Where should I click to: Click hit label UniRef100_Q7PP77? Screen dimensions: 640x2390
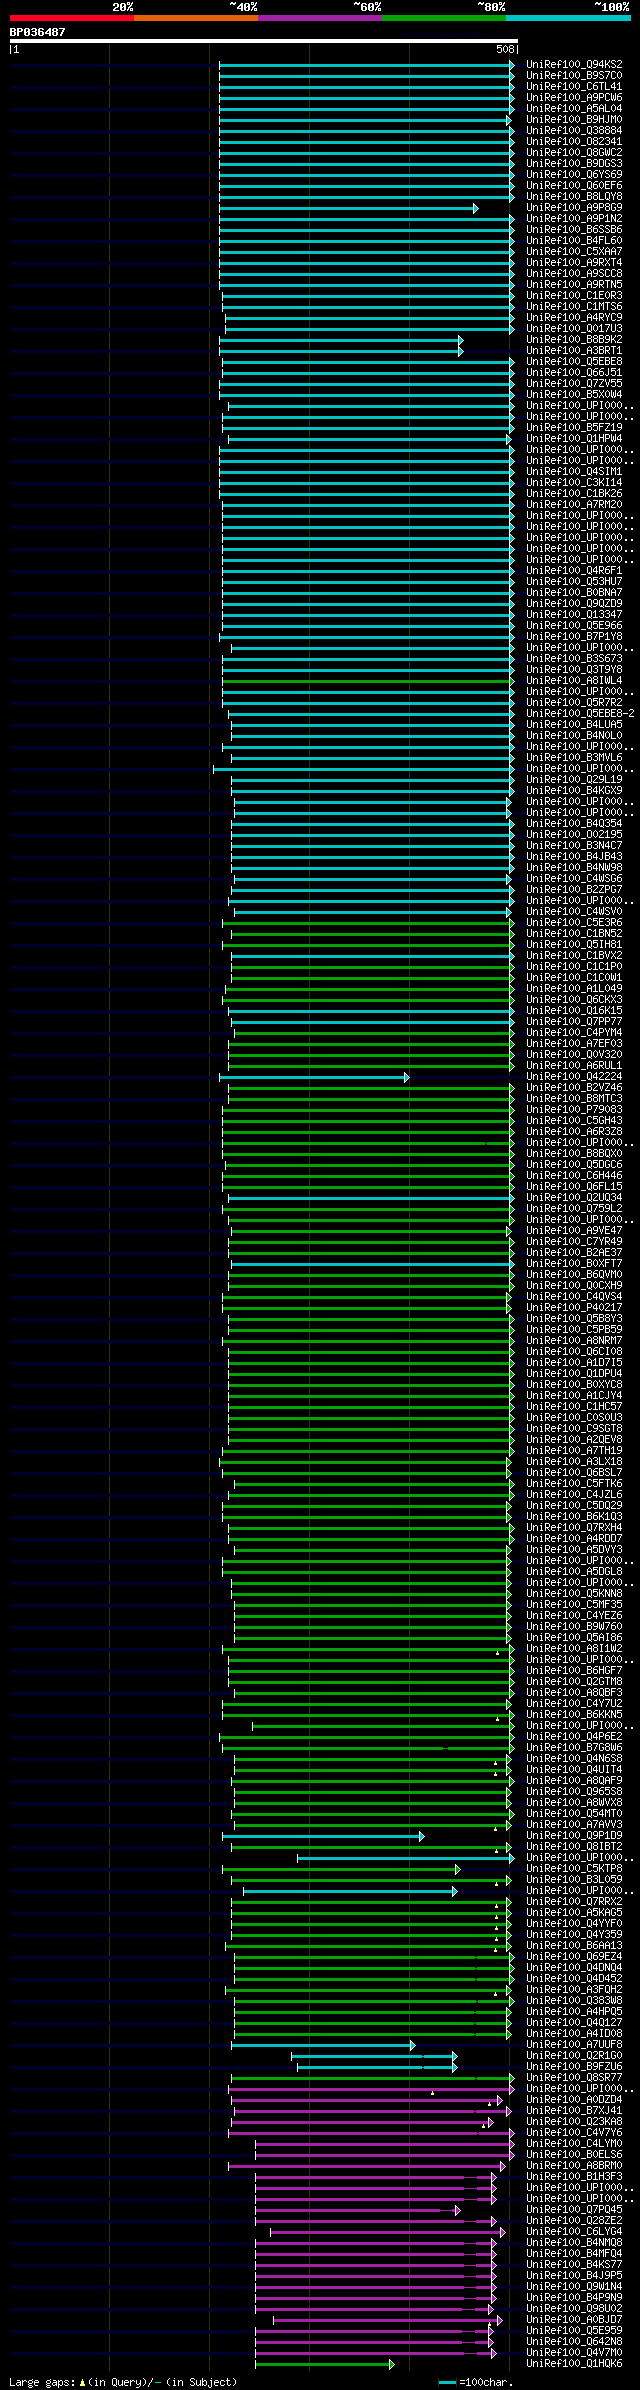click(x=574, y=1022)
